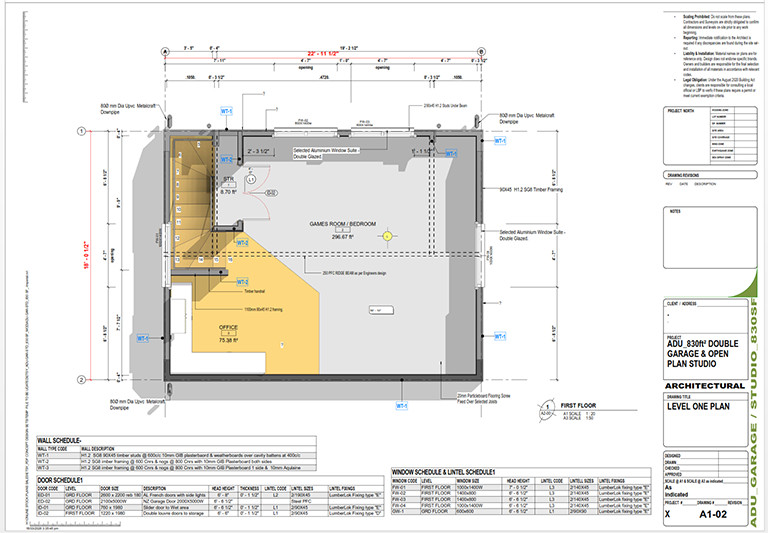Click WALL SCHEDULE table heading

(59, 440)
